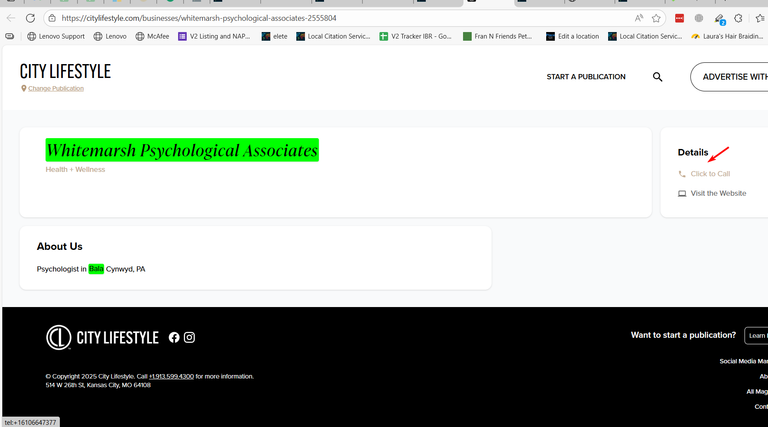Image resolution: width=768 pixels, height=427 pixels.
Task: Click the laptop icon in Details
Action: coord(682,193)
